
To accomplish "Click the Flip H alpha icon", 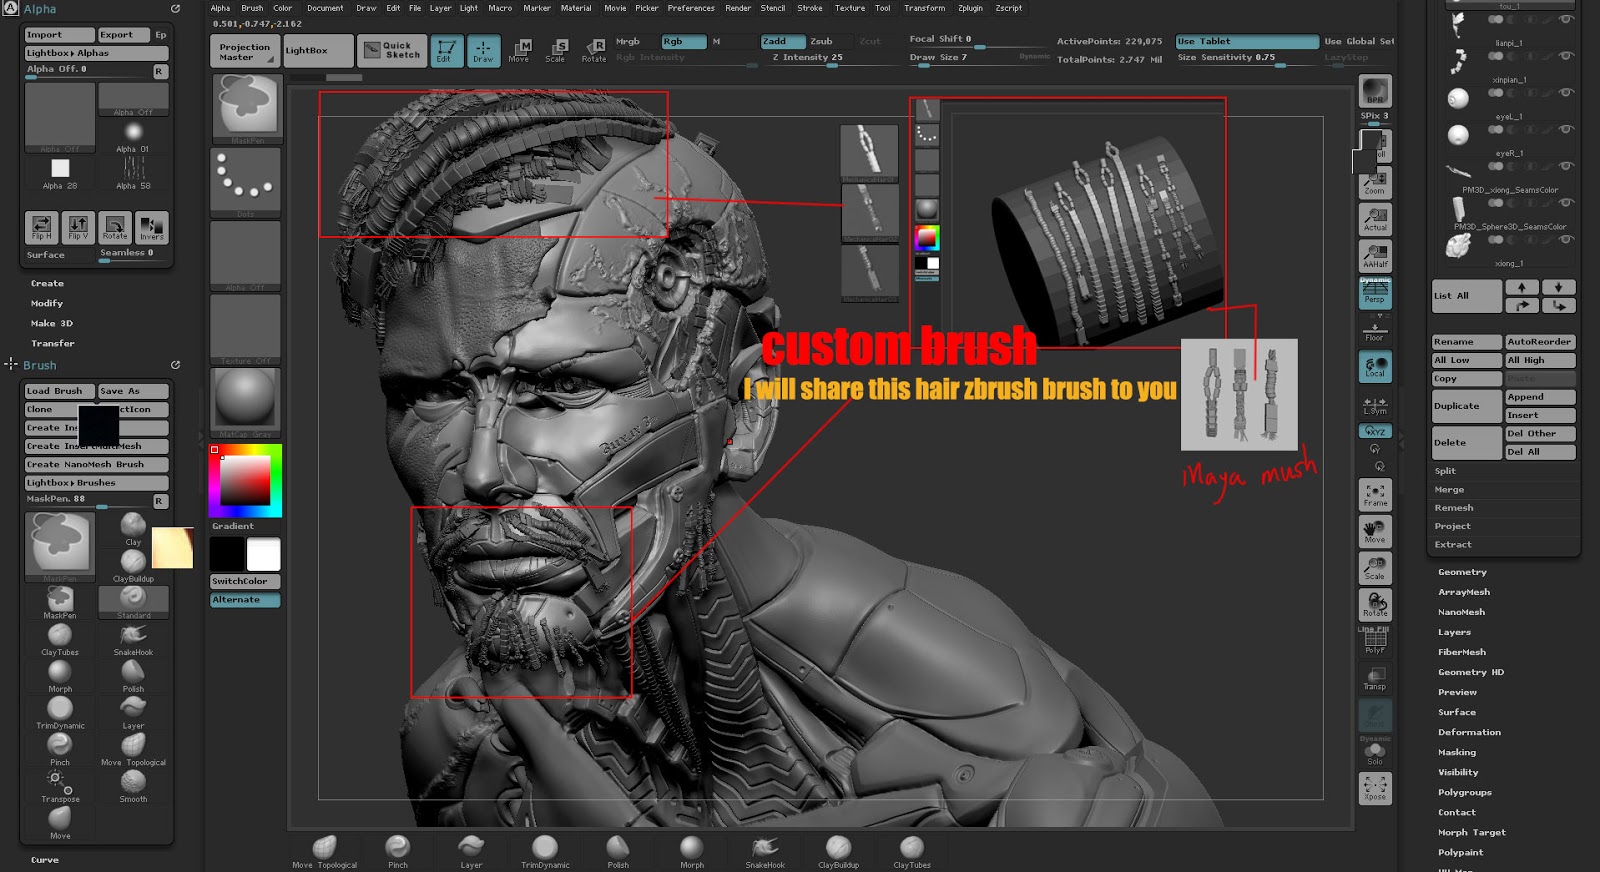I will (41, 227).
